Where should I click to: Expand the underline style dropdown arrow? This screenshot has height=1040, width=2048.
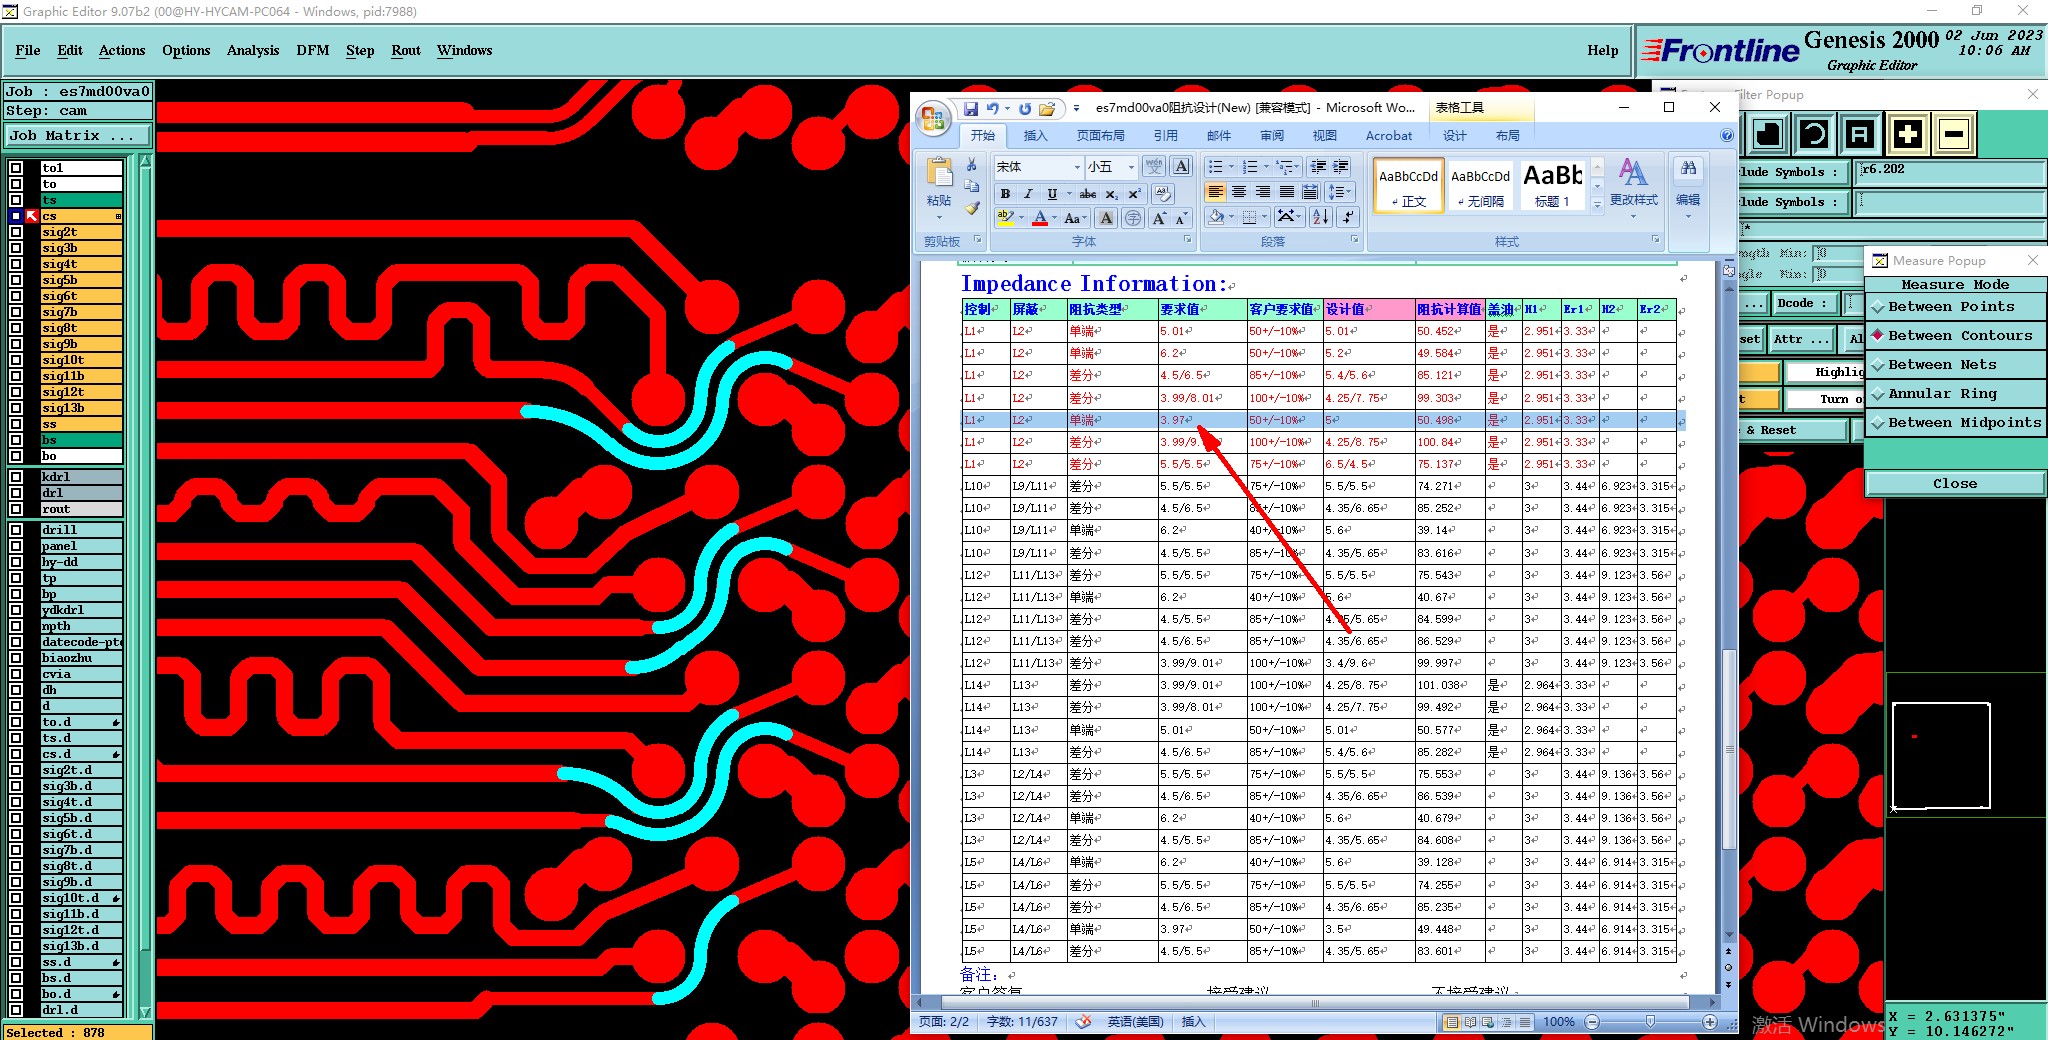[x=1069, y=194]
